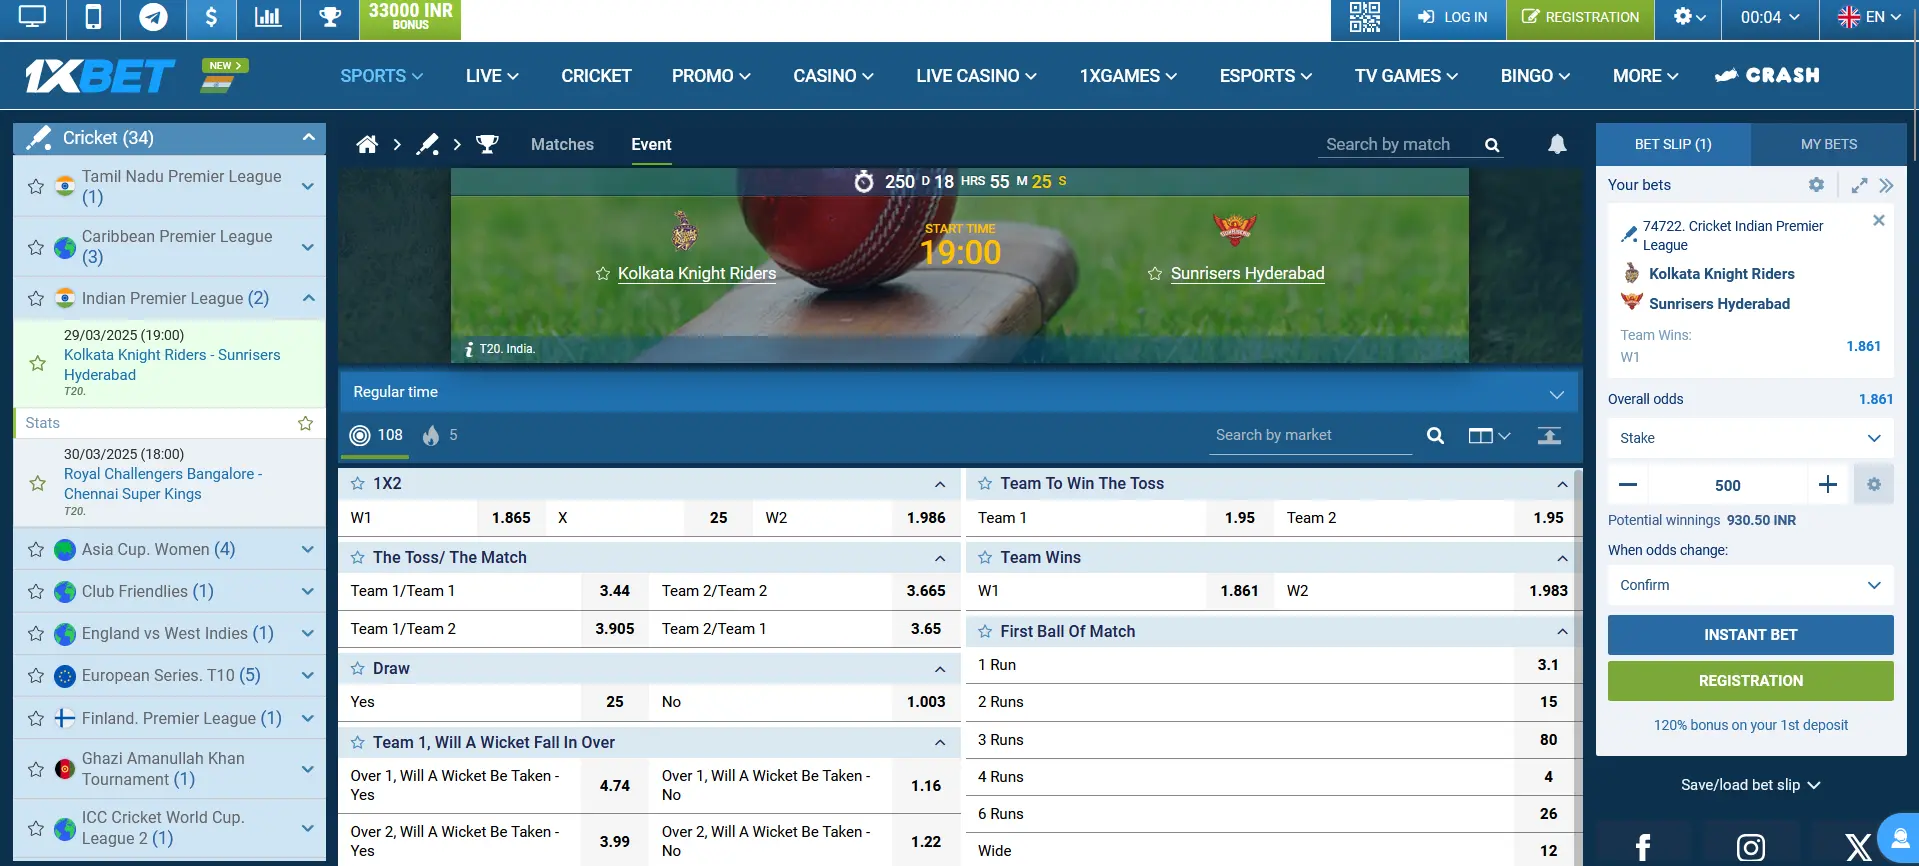
Task: Collapse Indian Premier League list
Action: click(308, 298)
